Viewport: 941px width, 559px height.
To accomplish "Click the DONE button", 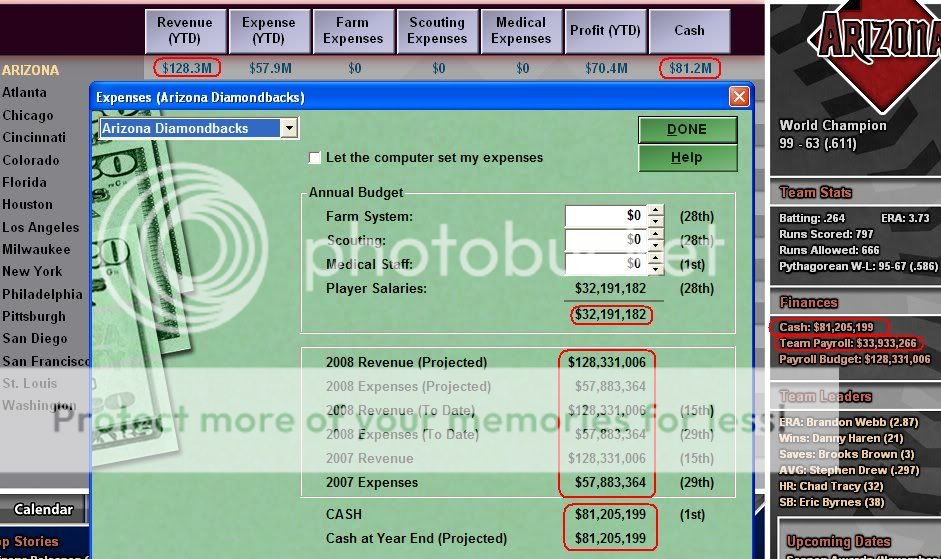I will 687,129.
